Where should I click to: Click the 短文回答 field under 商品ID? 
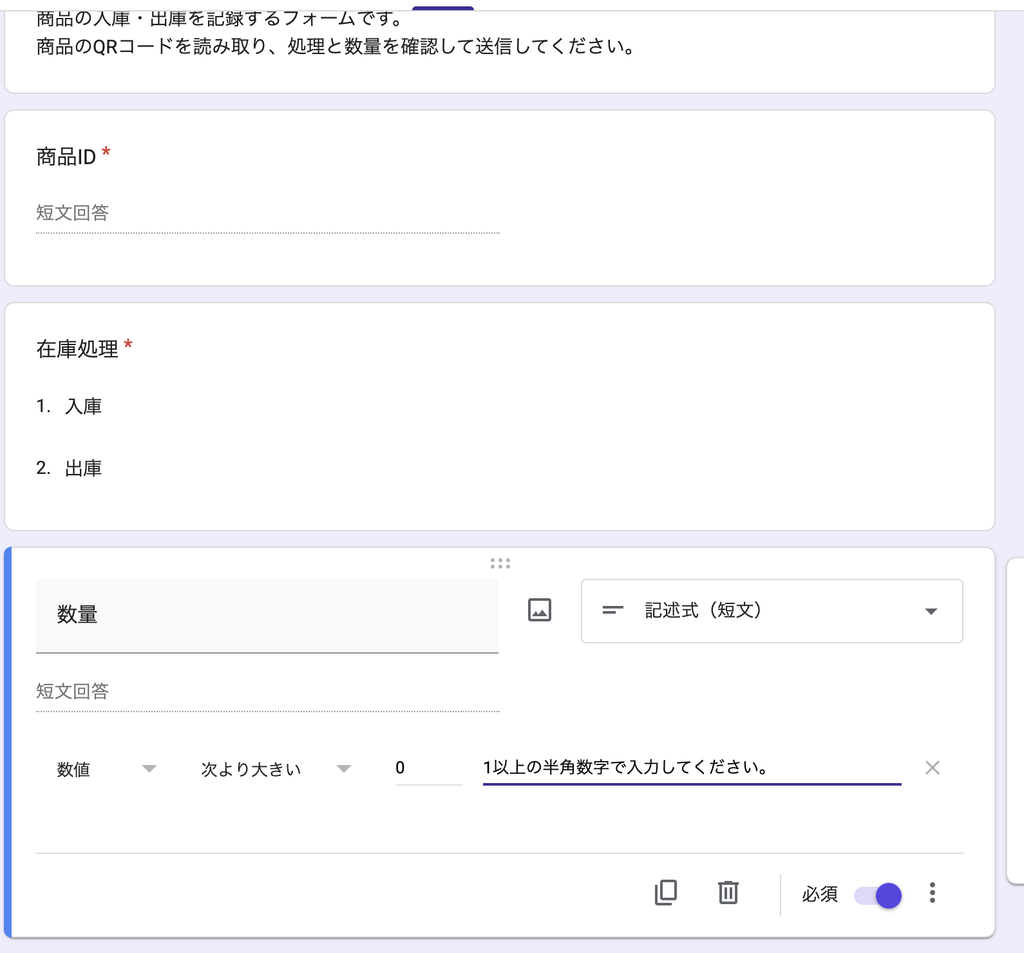pyautogui.click(x=268, y=213)
